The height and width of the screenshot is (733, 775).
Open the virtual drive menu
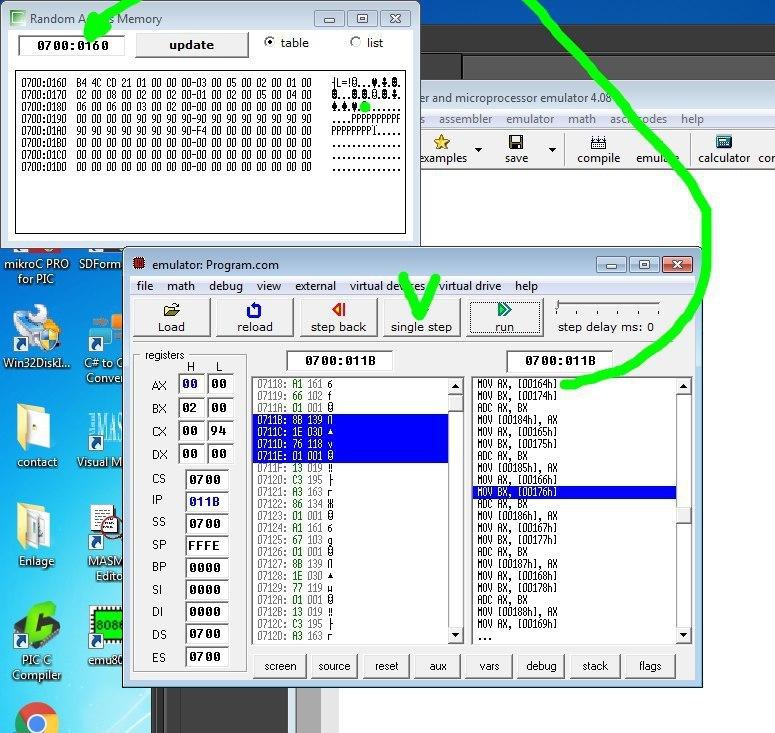(470, 286)
